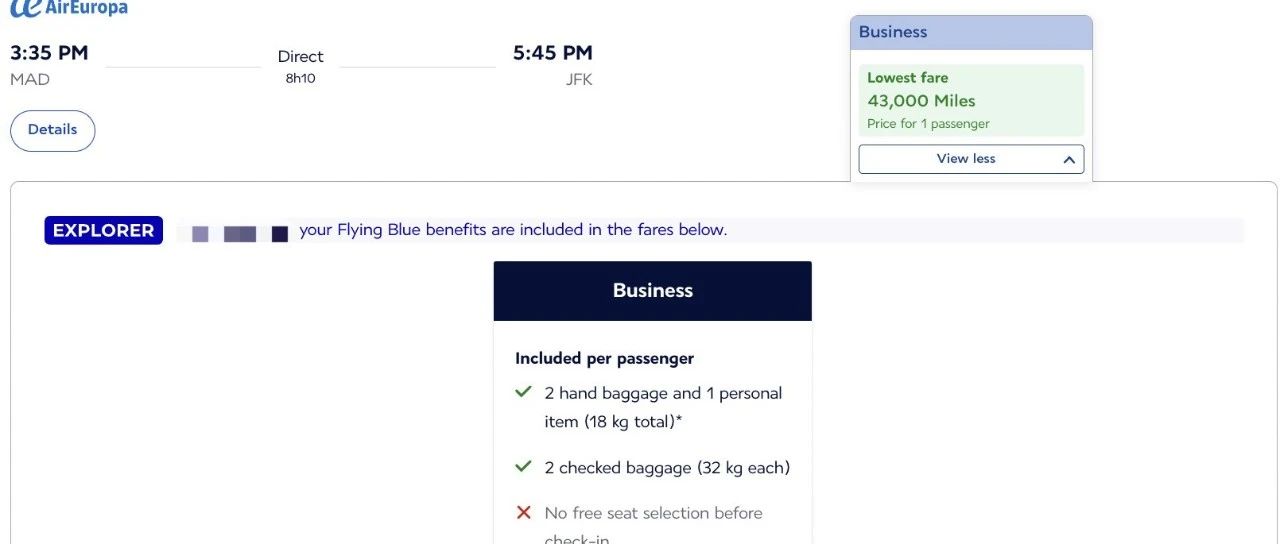Screen dimensions: 1280x544
Task: Click the AirEuropa logo
Action: [x=70, y=8]
